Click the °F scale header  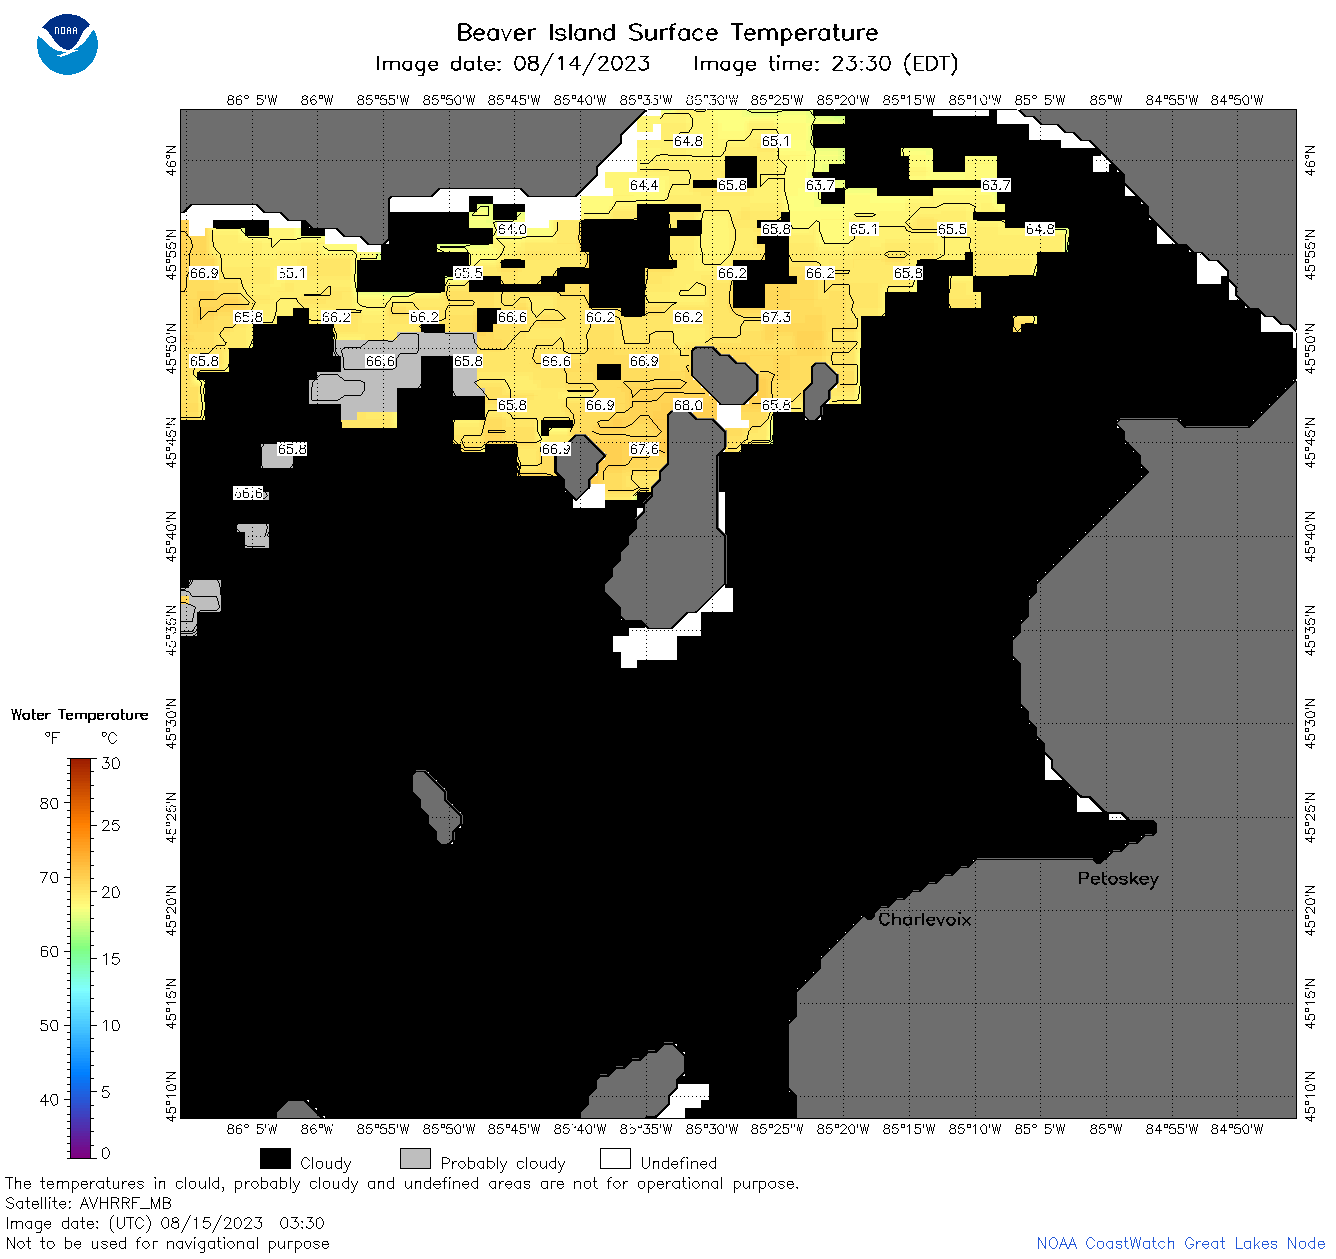click(52, 738)
